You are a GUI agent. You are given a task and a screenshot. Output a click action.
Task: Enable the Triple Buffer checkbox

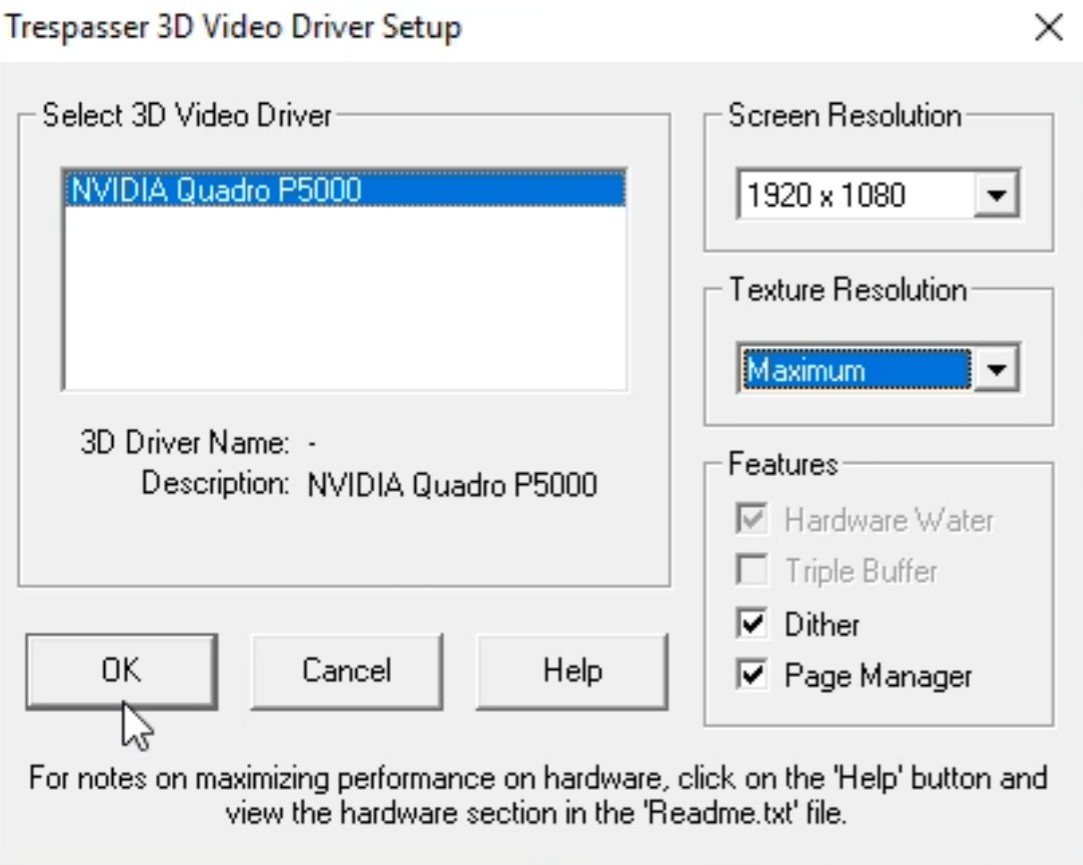(752, 572)
